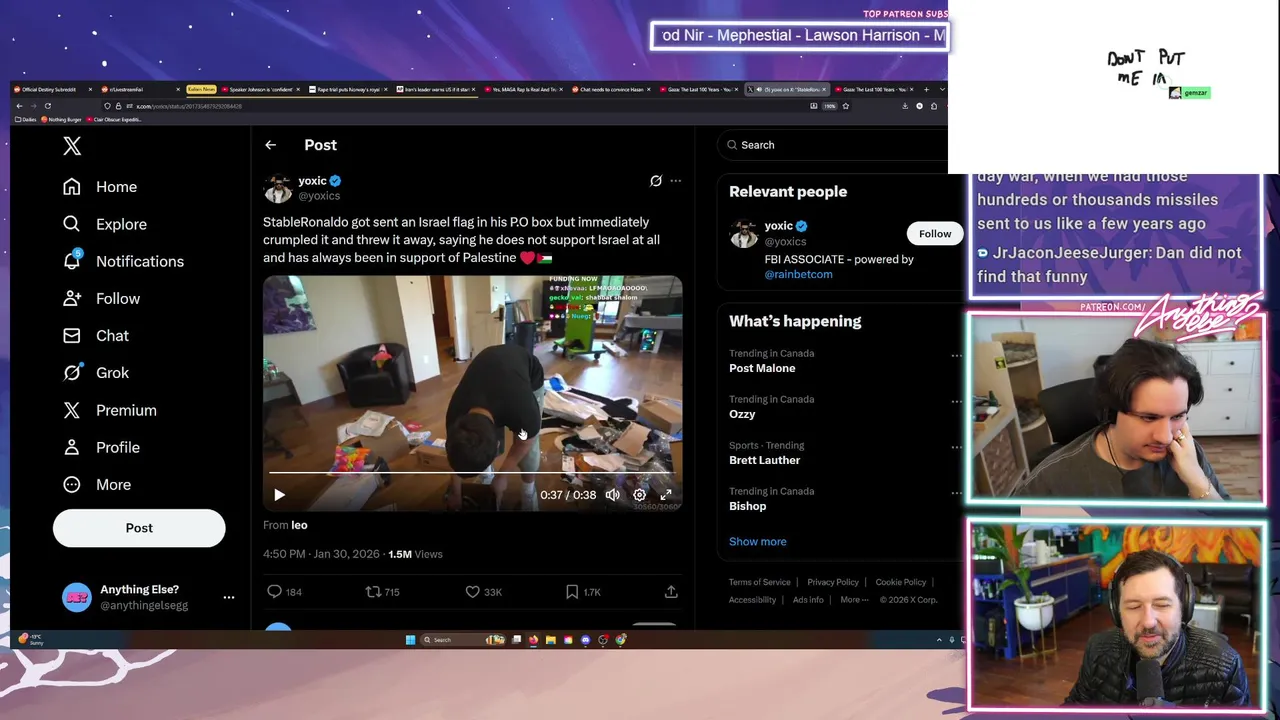Click the @yoxics handle under post author
This screenshot has width=1280, height=720.
pyautogui.click(x=319, y=196)
